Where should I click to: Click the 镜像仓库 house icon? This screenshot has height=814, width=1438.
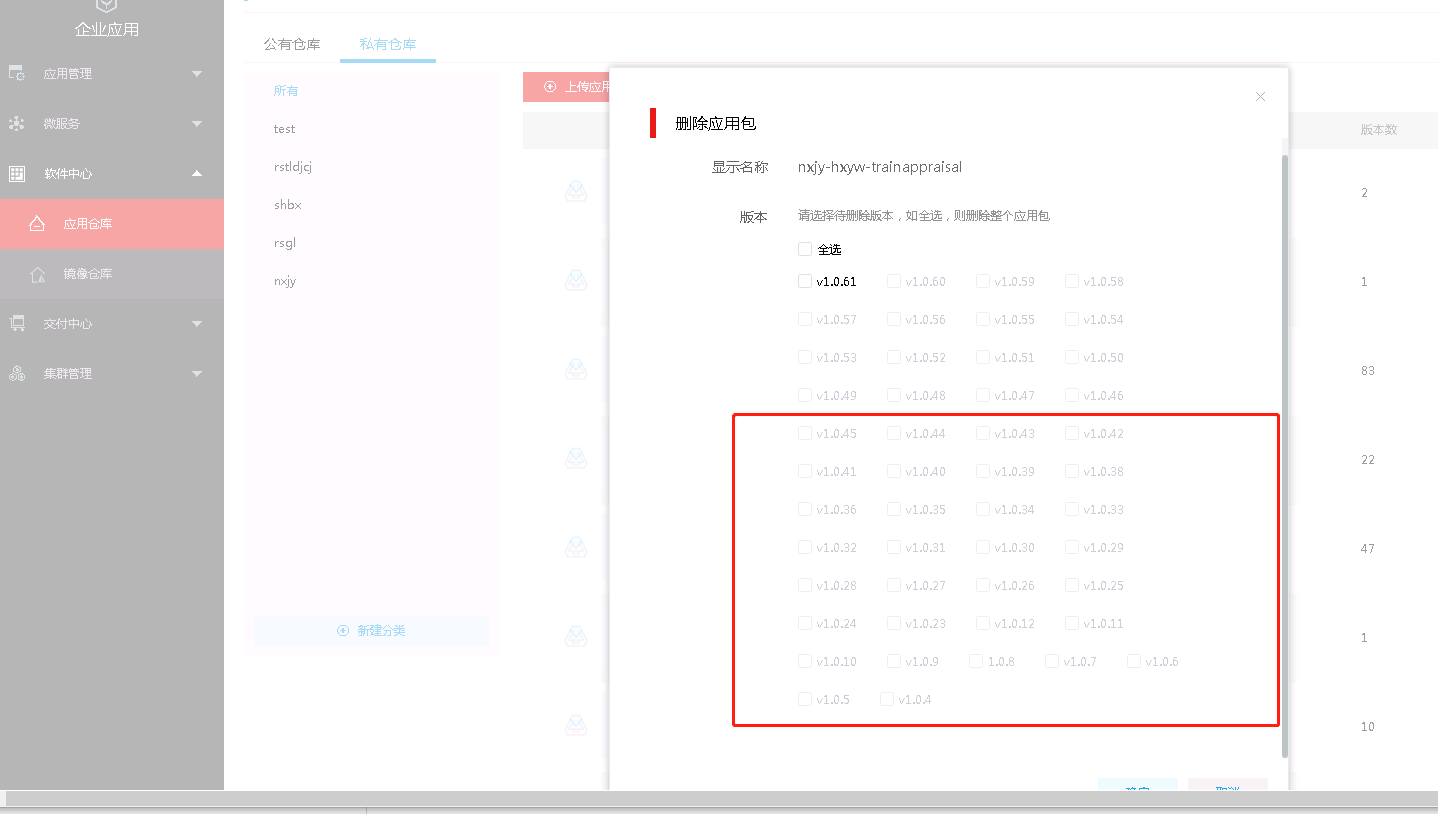tap(37, 274)
